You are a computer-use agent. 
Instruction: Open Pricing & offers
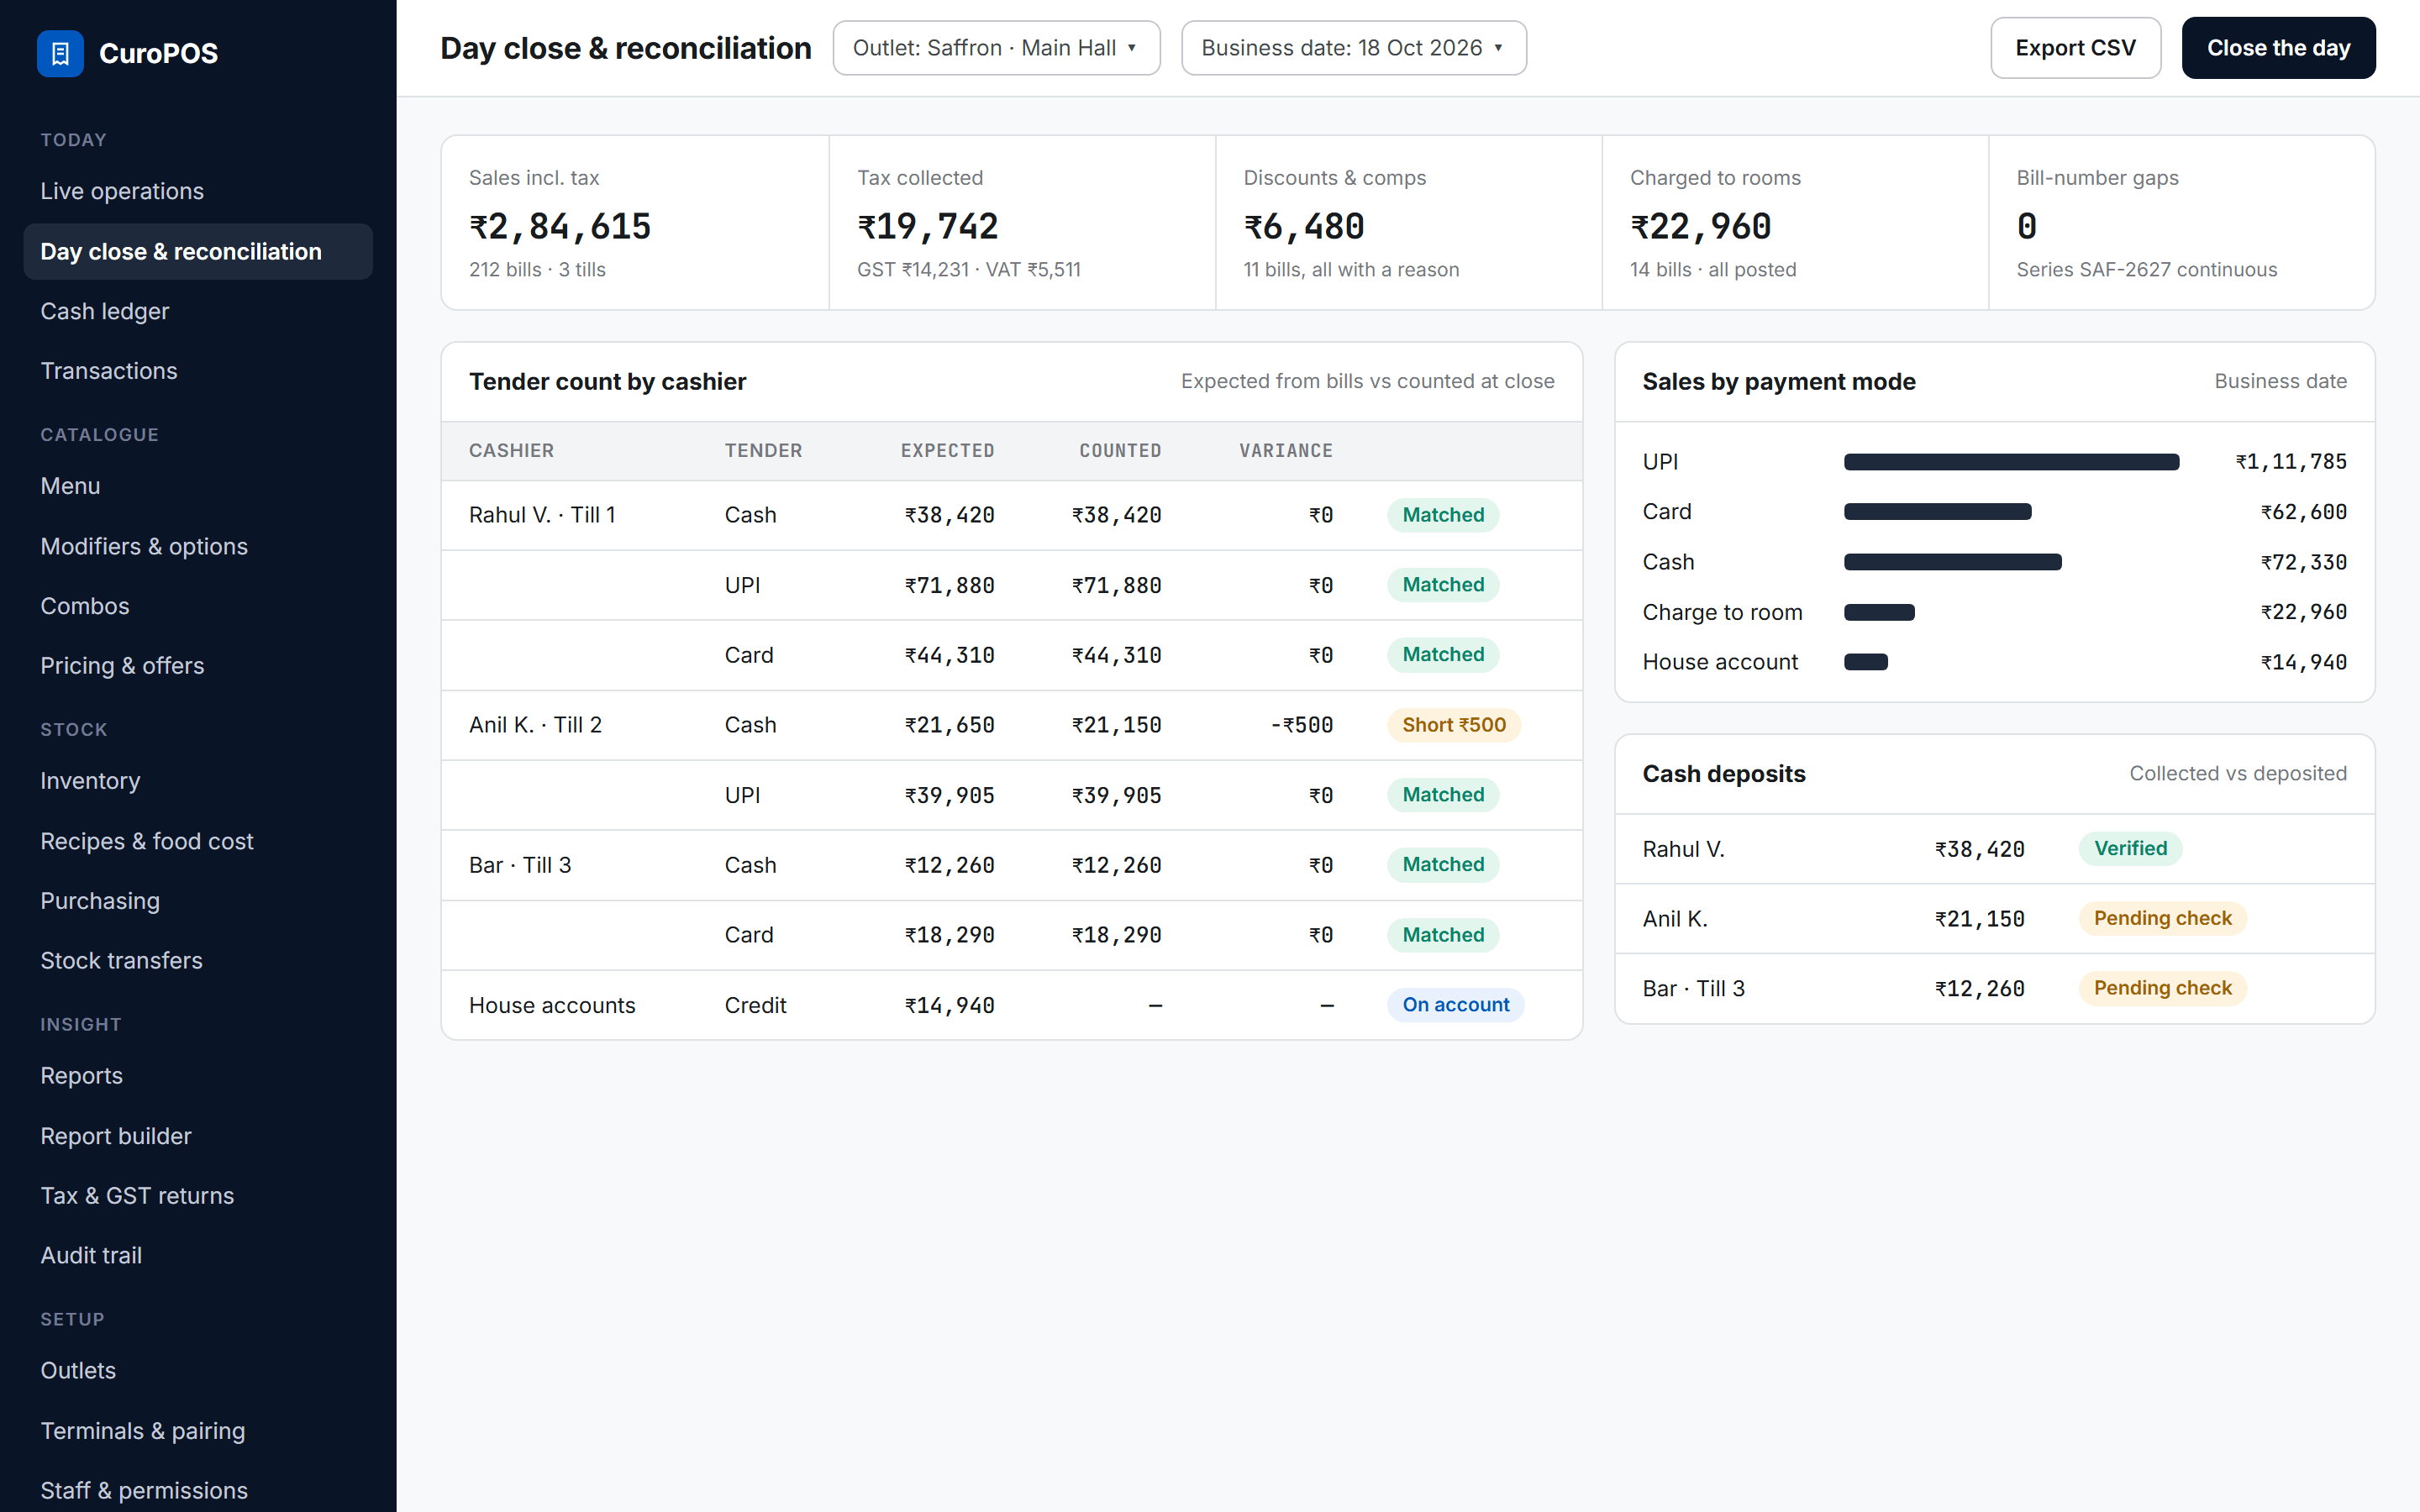198,666
